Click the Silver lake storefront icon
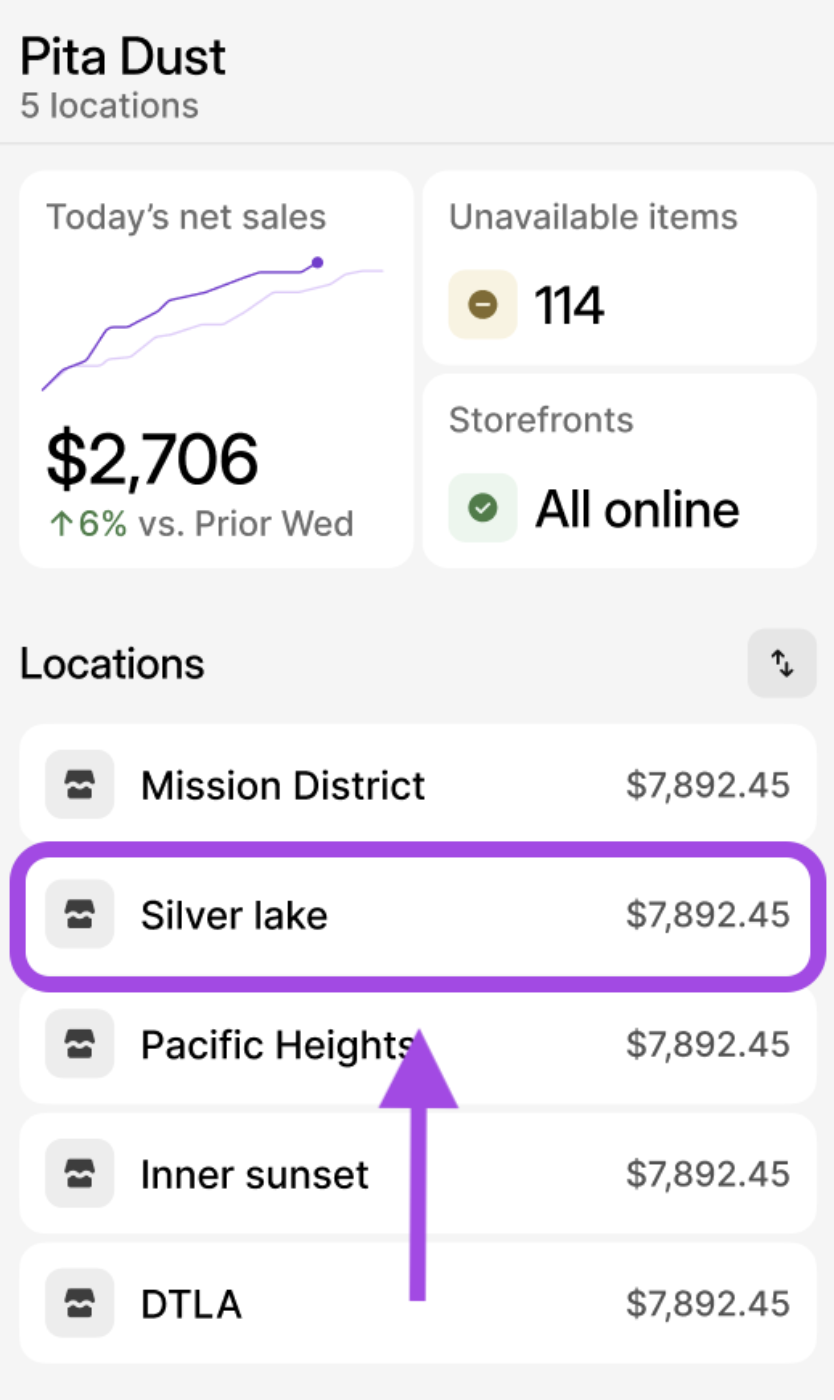The height and width of the screenshot is (1400, 834). click(80, 914)
